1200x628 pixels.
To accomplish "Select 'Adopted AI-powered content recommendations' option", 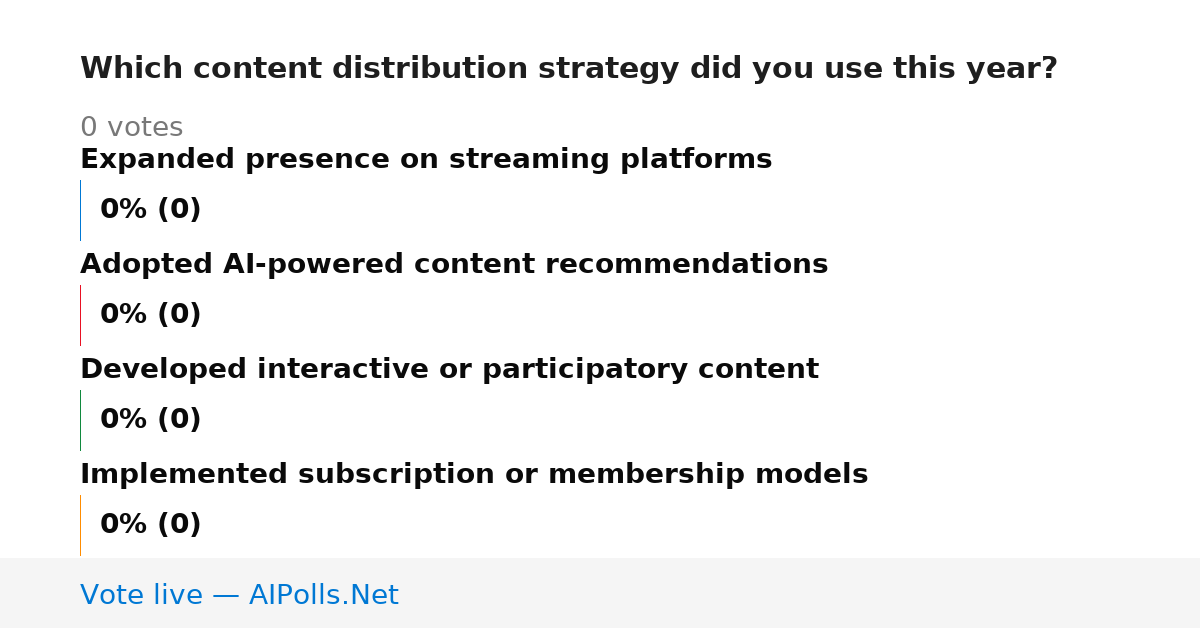I will pyautogui.click(x=454, y=265).
